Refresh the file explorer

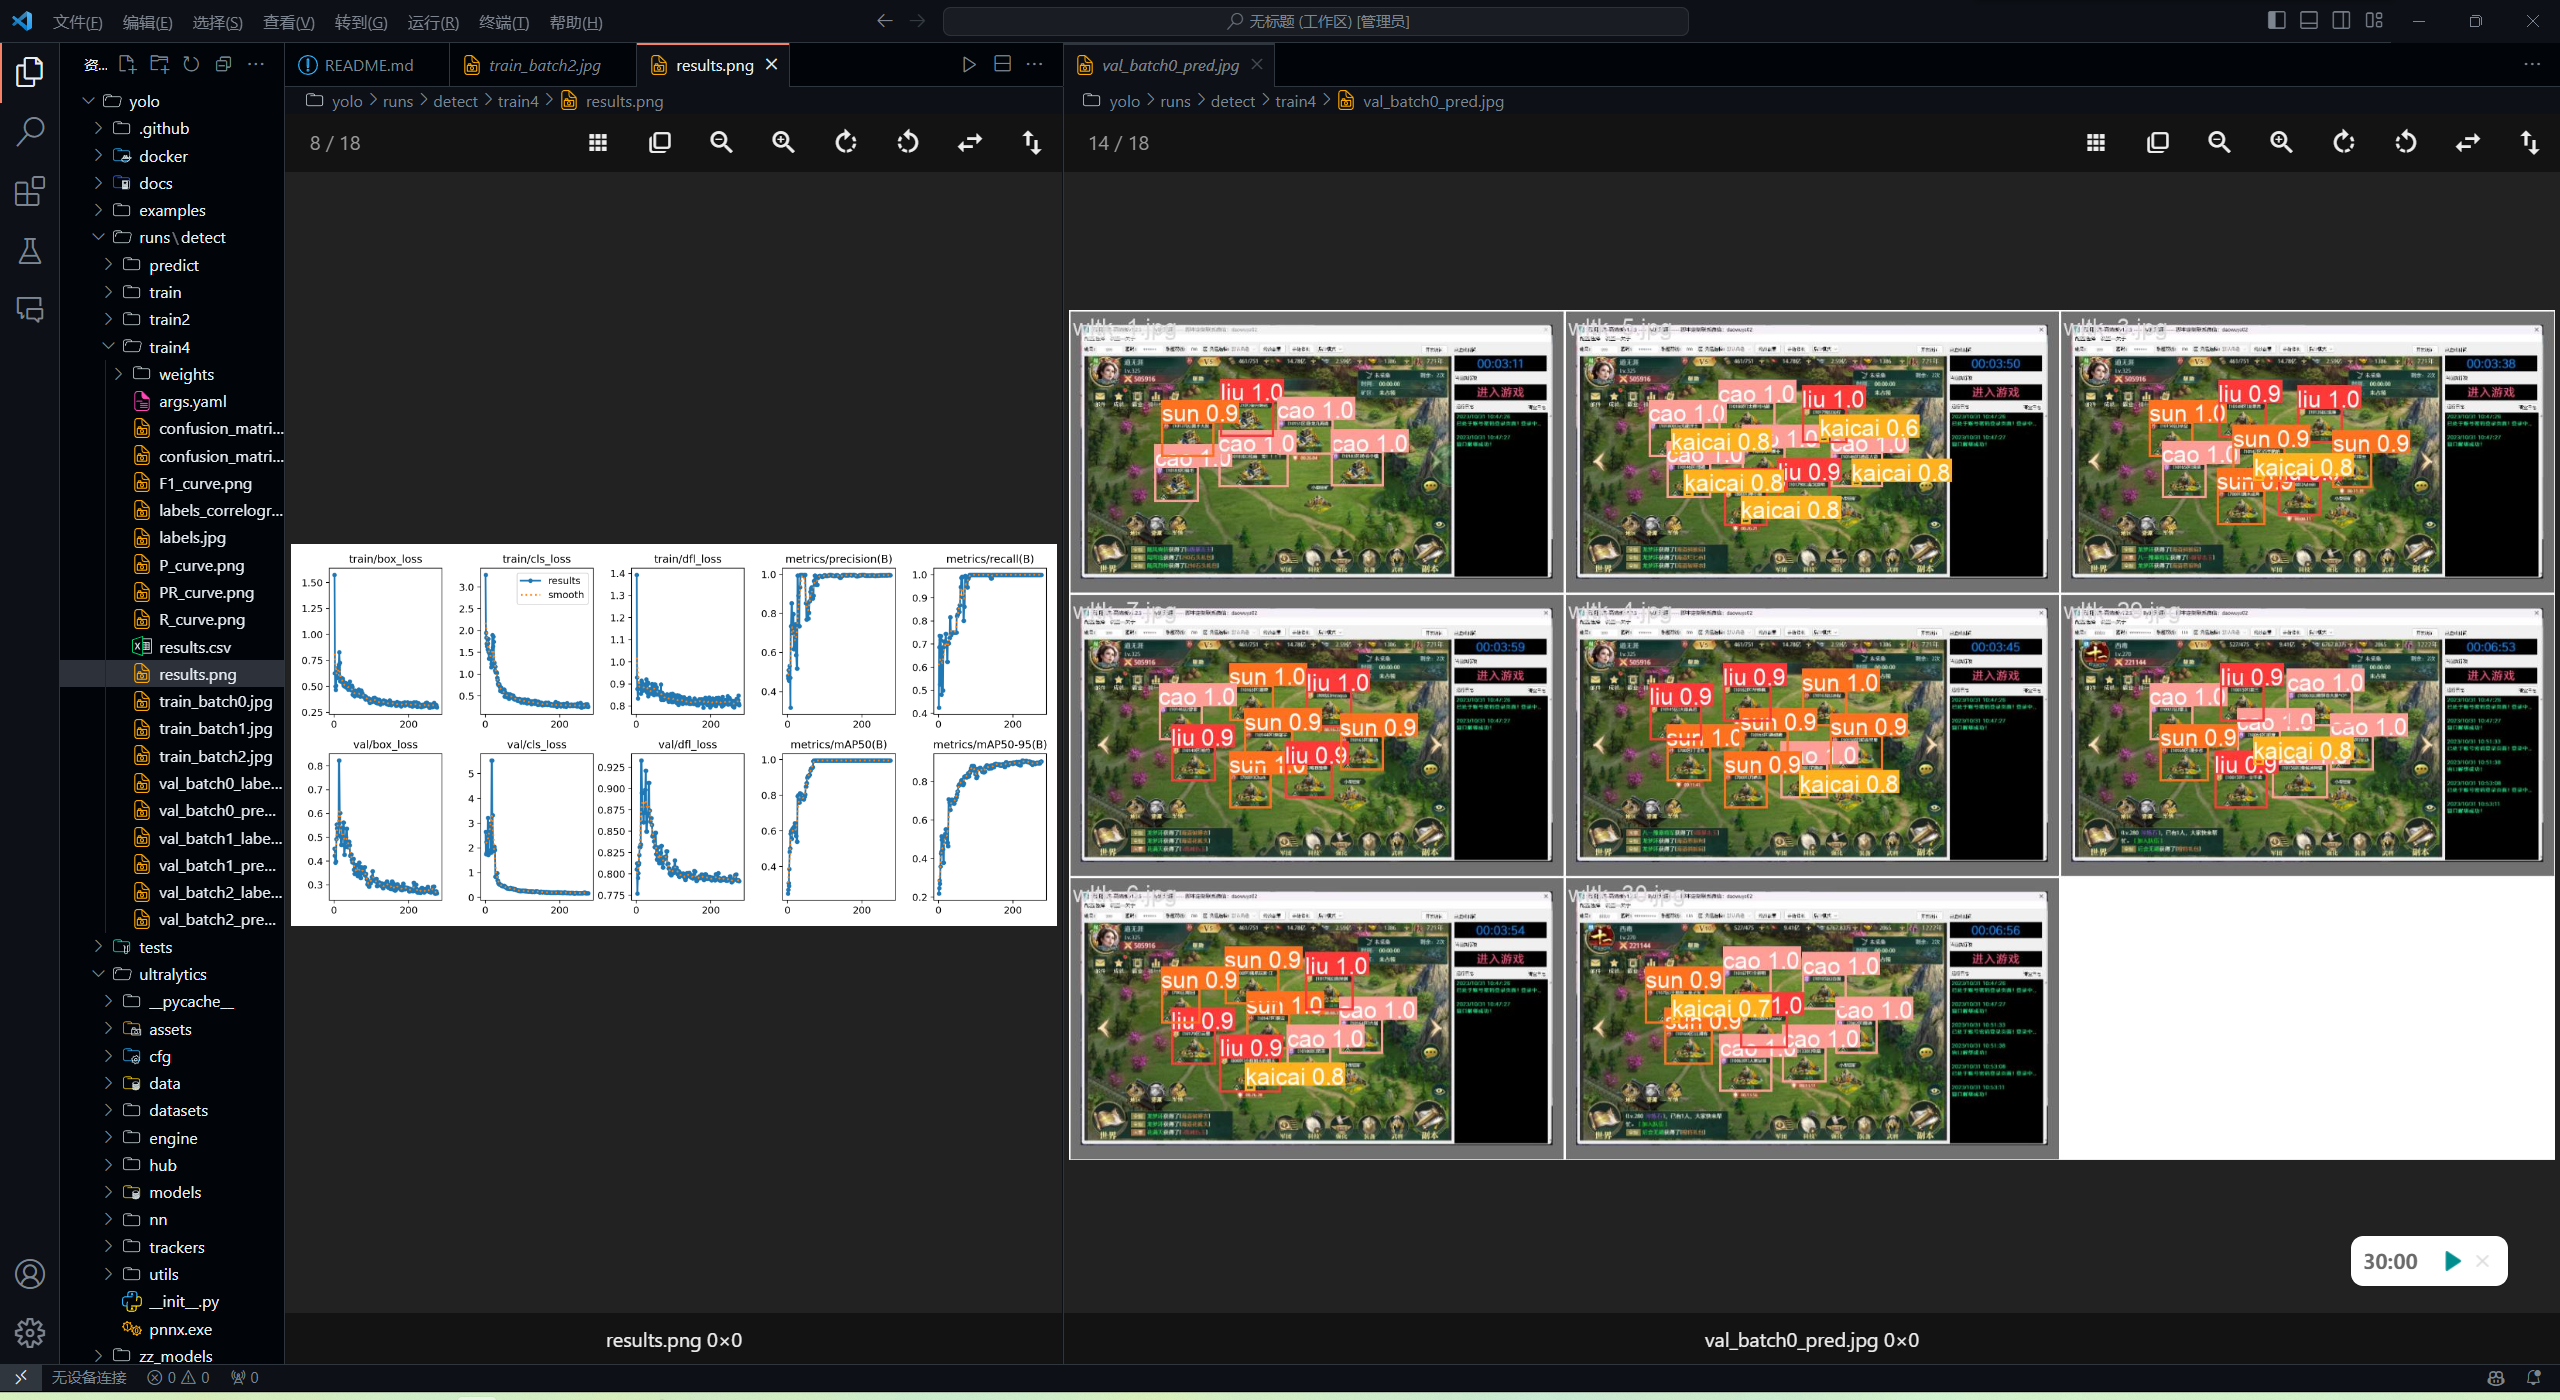tap(191, 65)
